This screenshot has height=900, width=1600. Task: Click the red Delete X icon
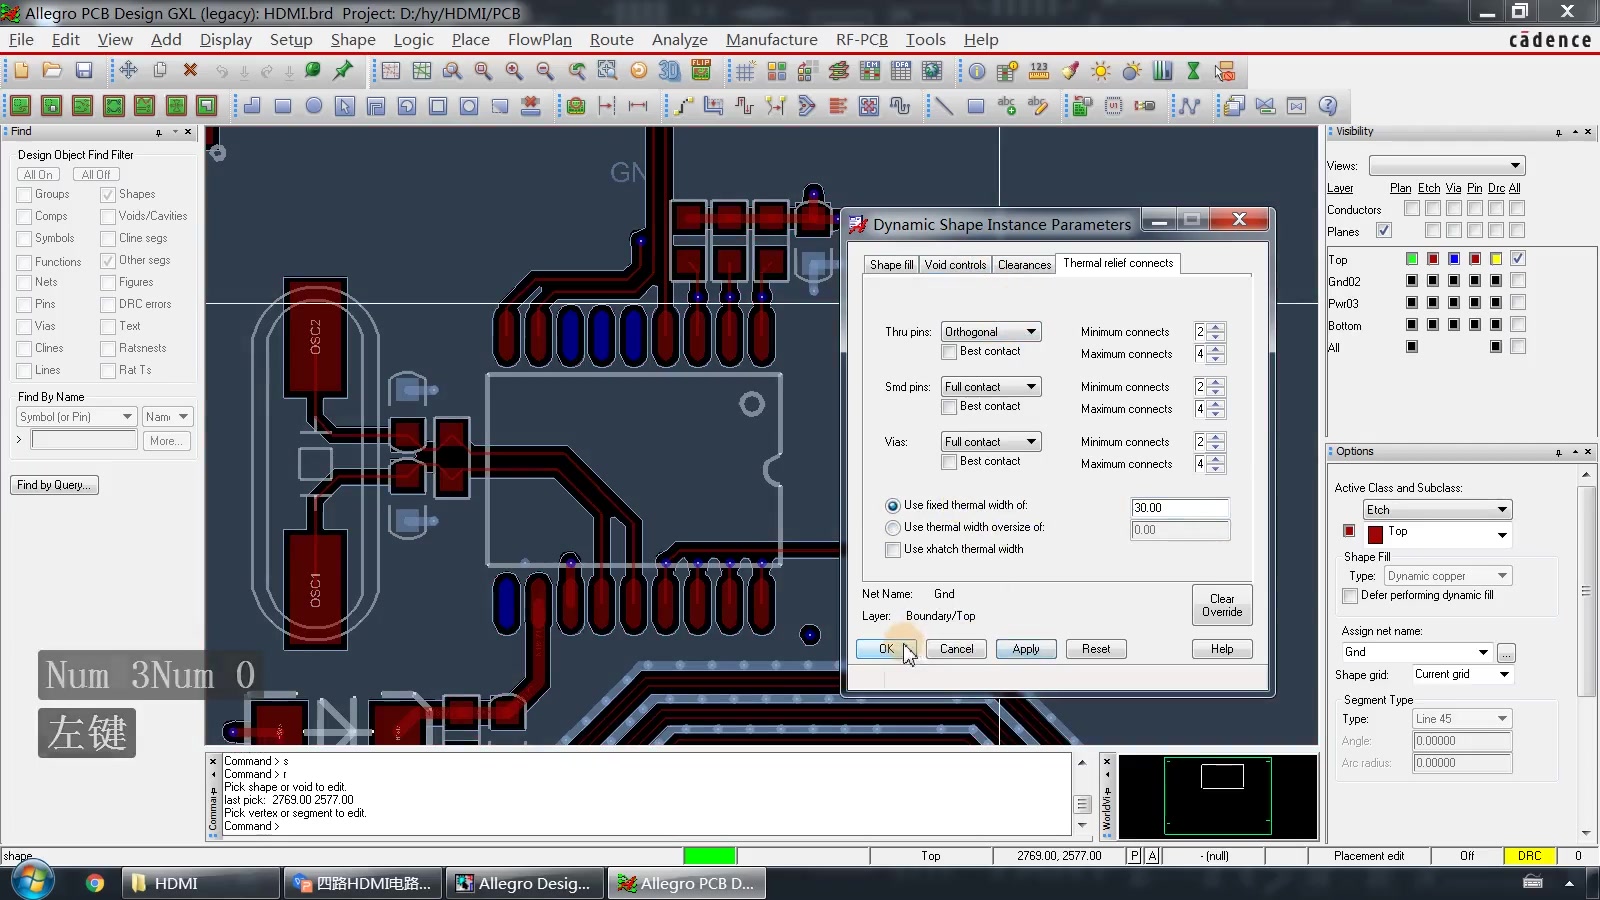(190, 71)
